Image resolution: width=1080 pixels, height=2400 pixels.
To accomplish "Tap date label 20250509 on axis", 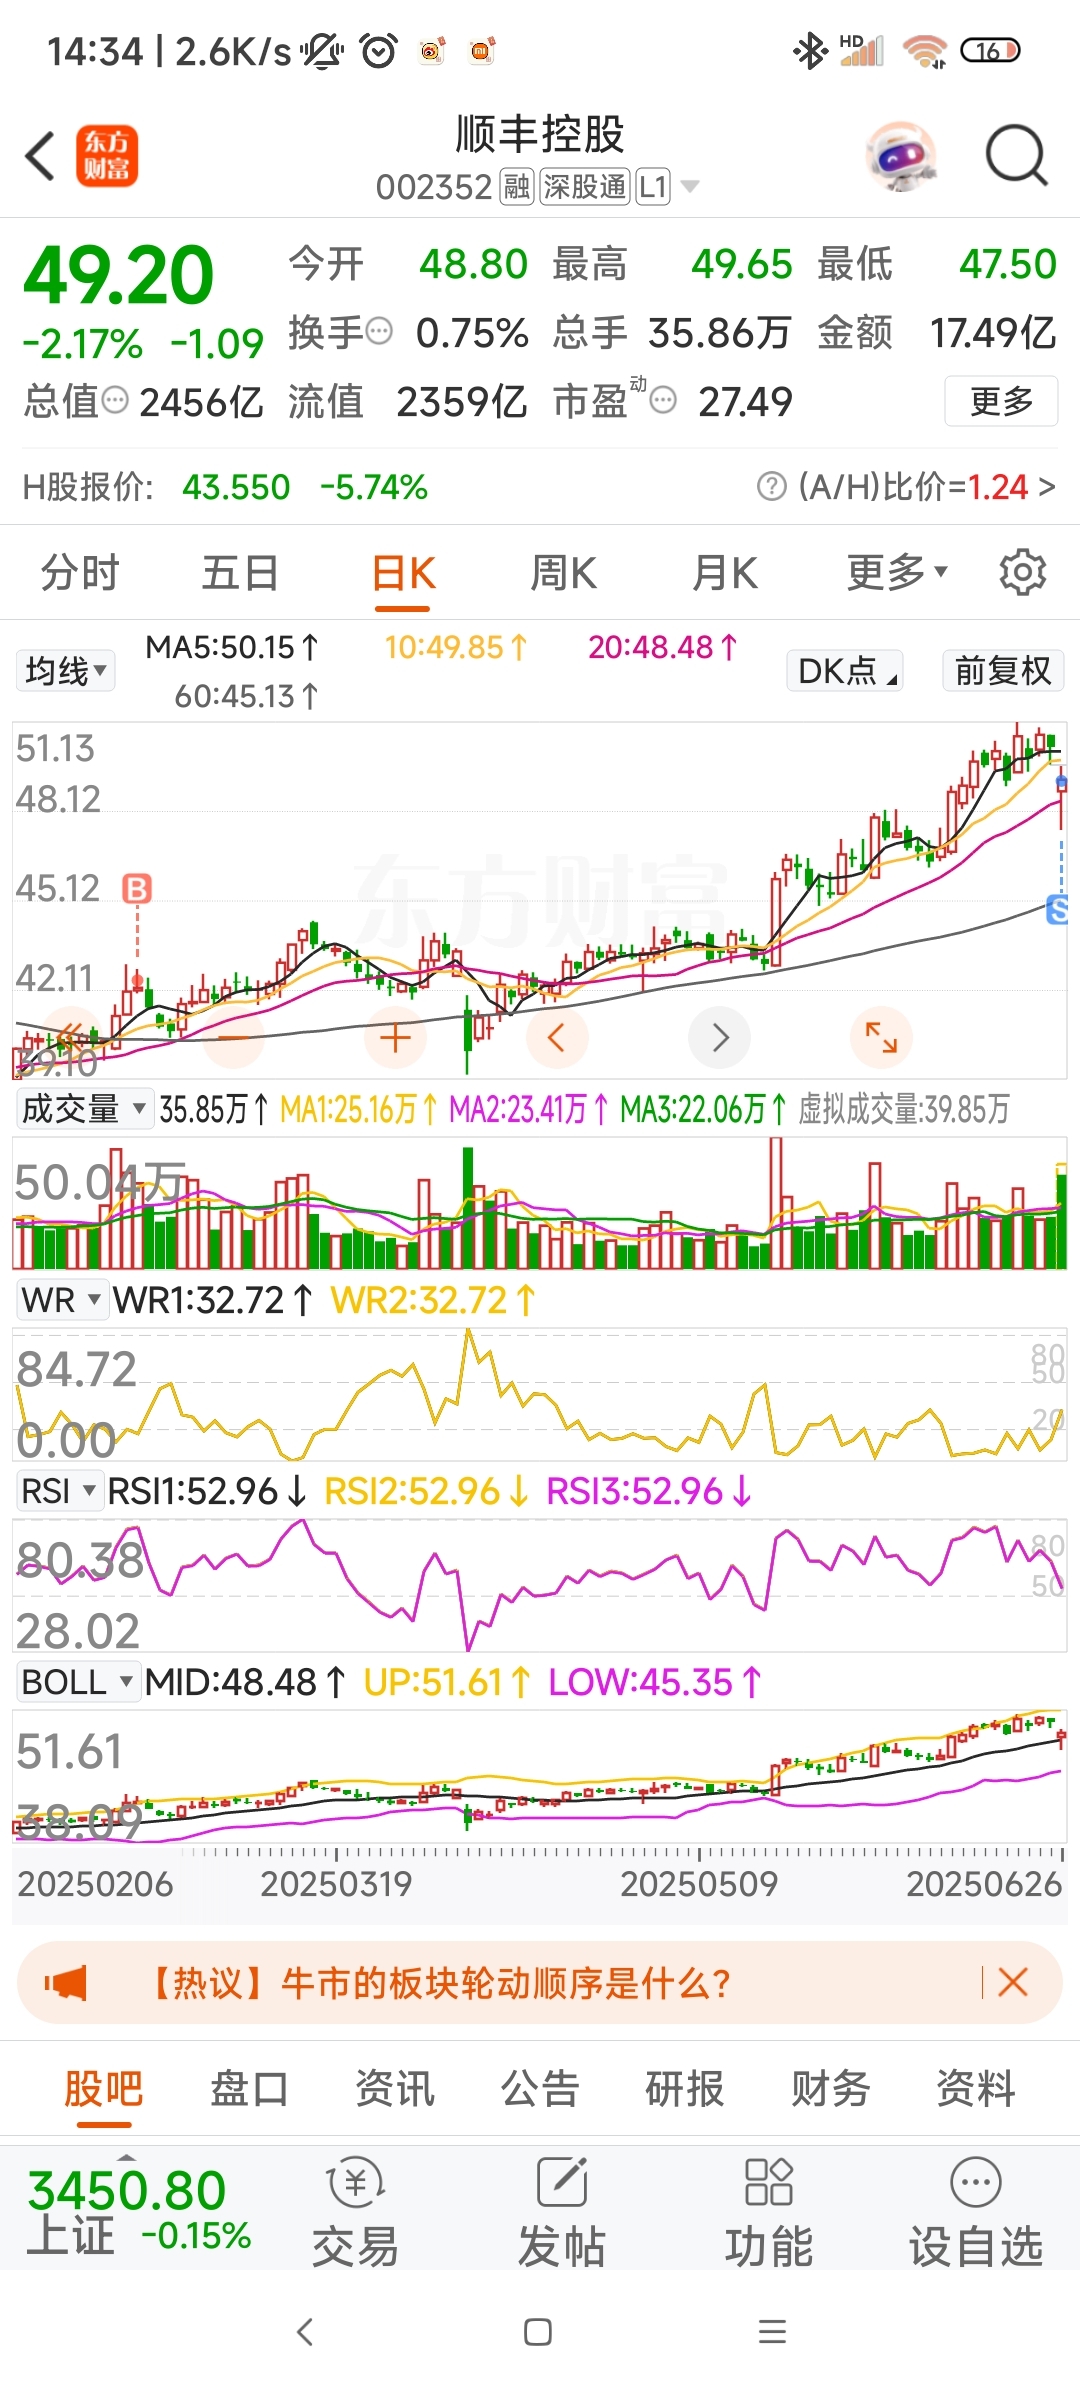I will point(699,1884).
